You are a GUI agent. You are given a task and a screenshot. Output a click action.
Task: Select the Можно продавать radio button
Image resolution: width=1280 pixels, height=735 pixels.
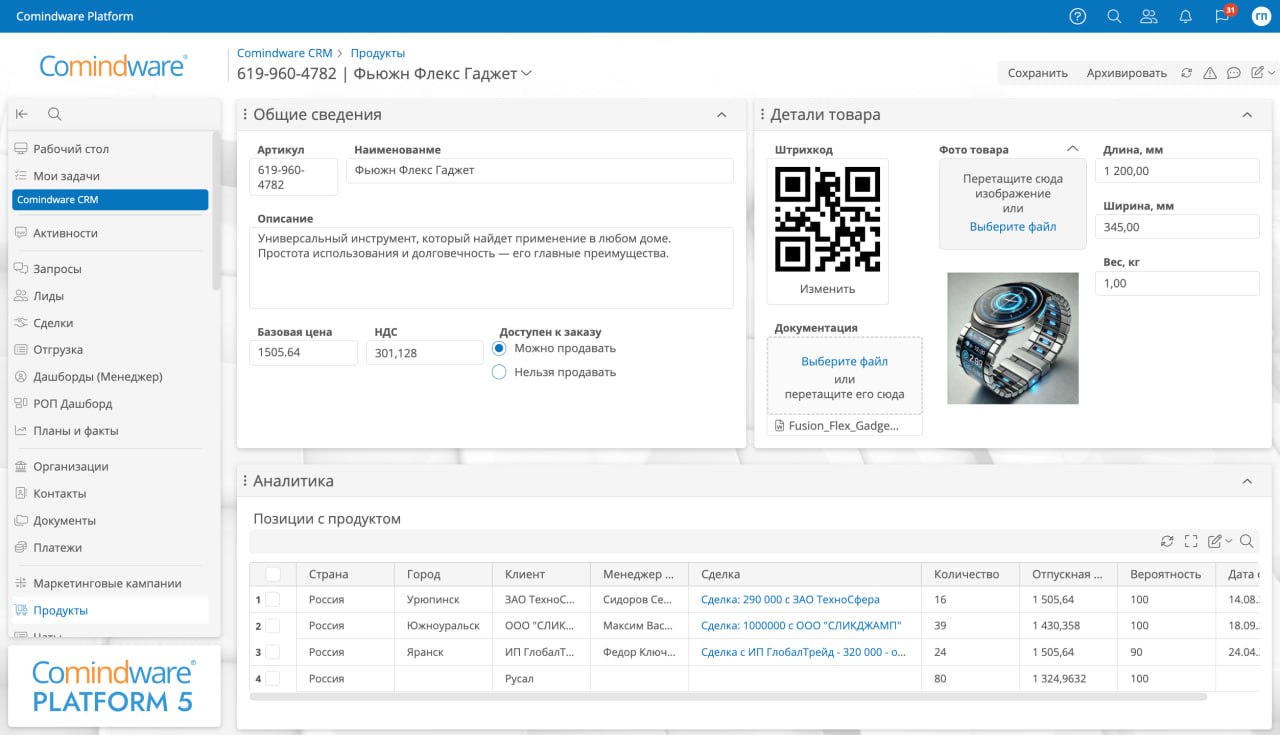500,348
